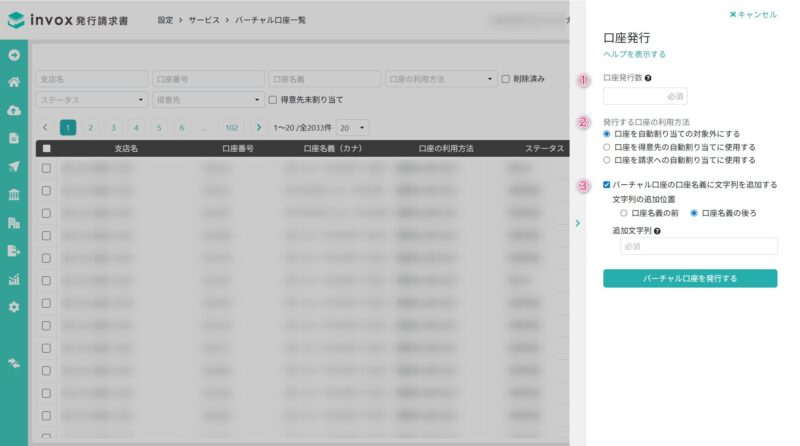The height and width of the screenshot is (446, 800).
Task: Open 得意先 filter dropdown
Action: tap(208, 100)
